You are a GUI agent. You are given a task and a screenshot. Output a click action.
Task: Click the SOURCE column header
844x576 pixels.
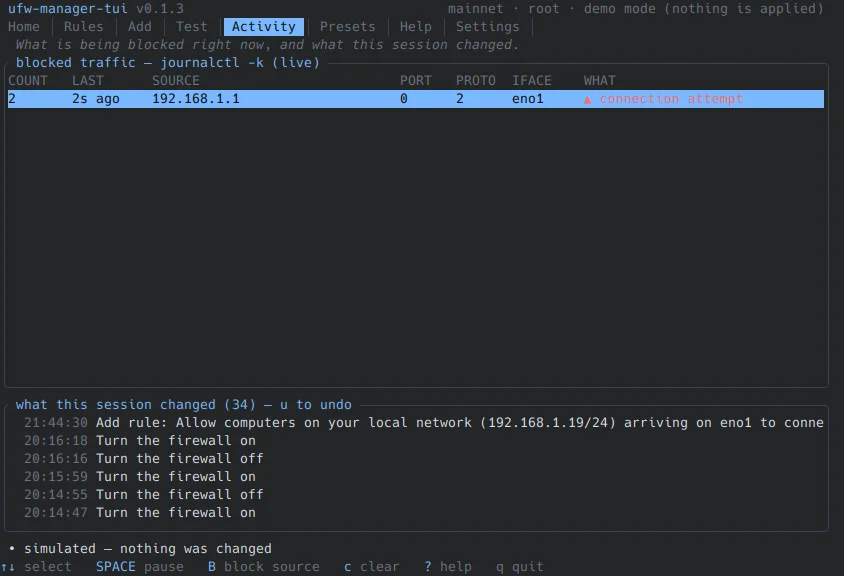coord(175,81)
